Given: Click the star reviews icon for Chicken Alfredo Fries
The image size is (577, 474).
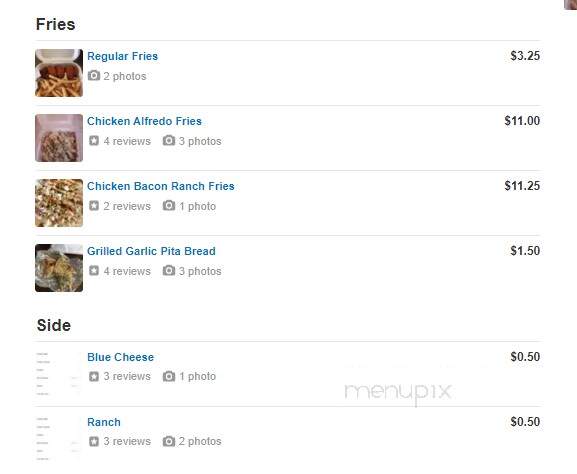Looking at the screenshot, I should pos(94,141).
